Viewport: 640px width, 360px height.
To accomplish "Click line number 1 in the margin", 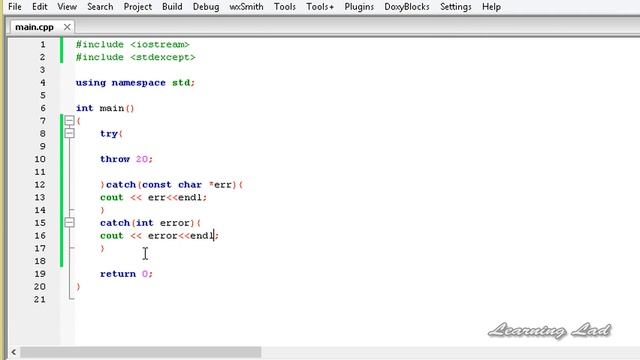I will 42,44.
